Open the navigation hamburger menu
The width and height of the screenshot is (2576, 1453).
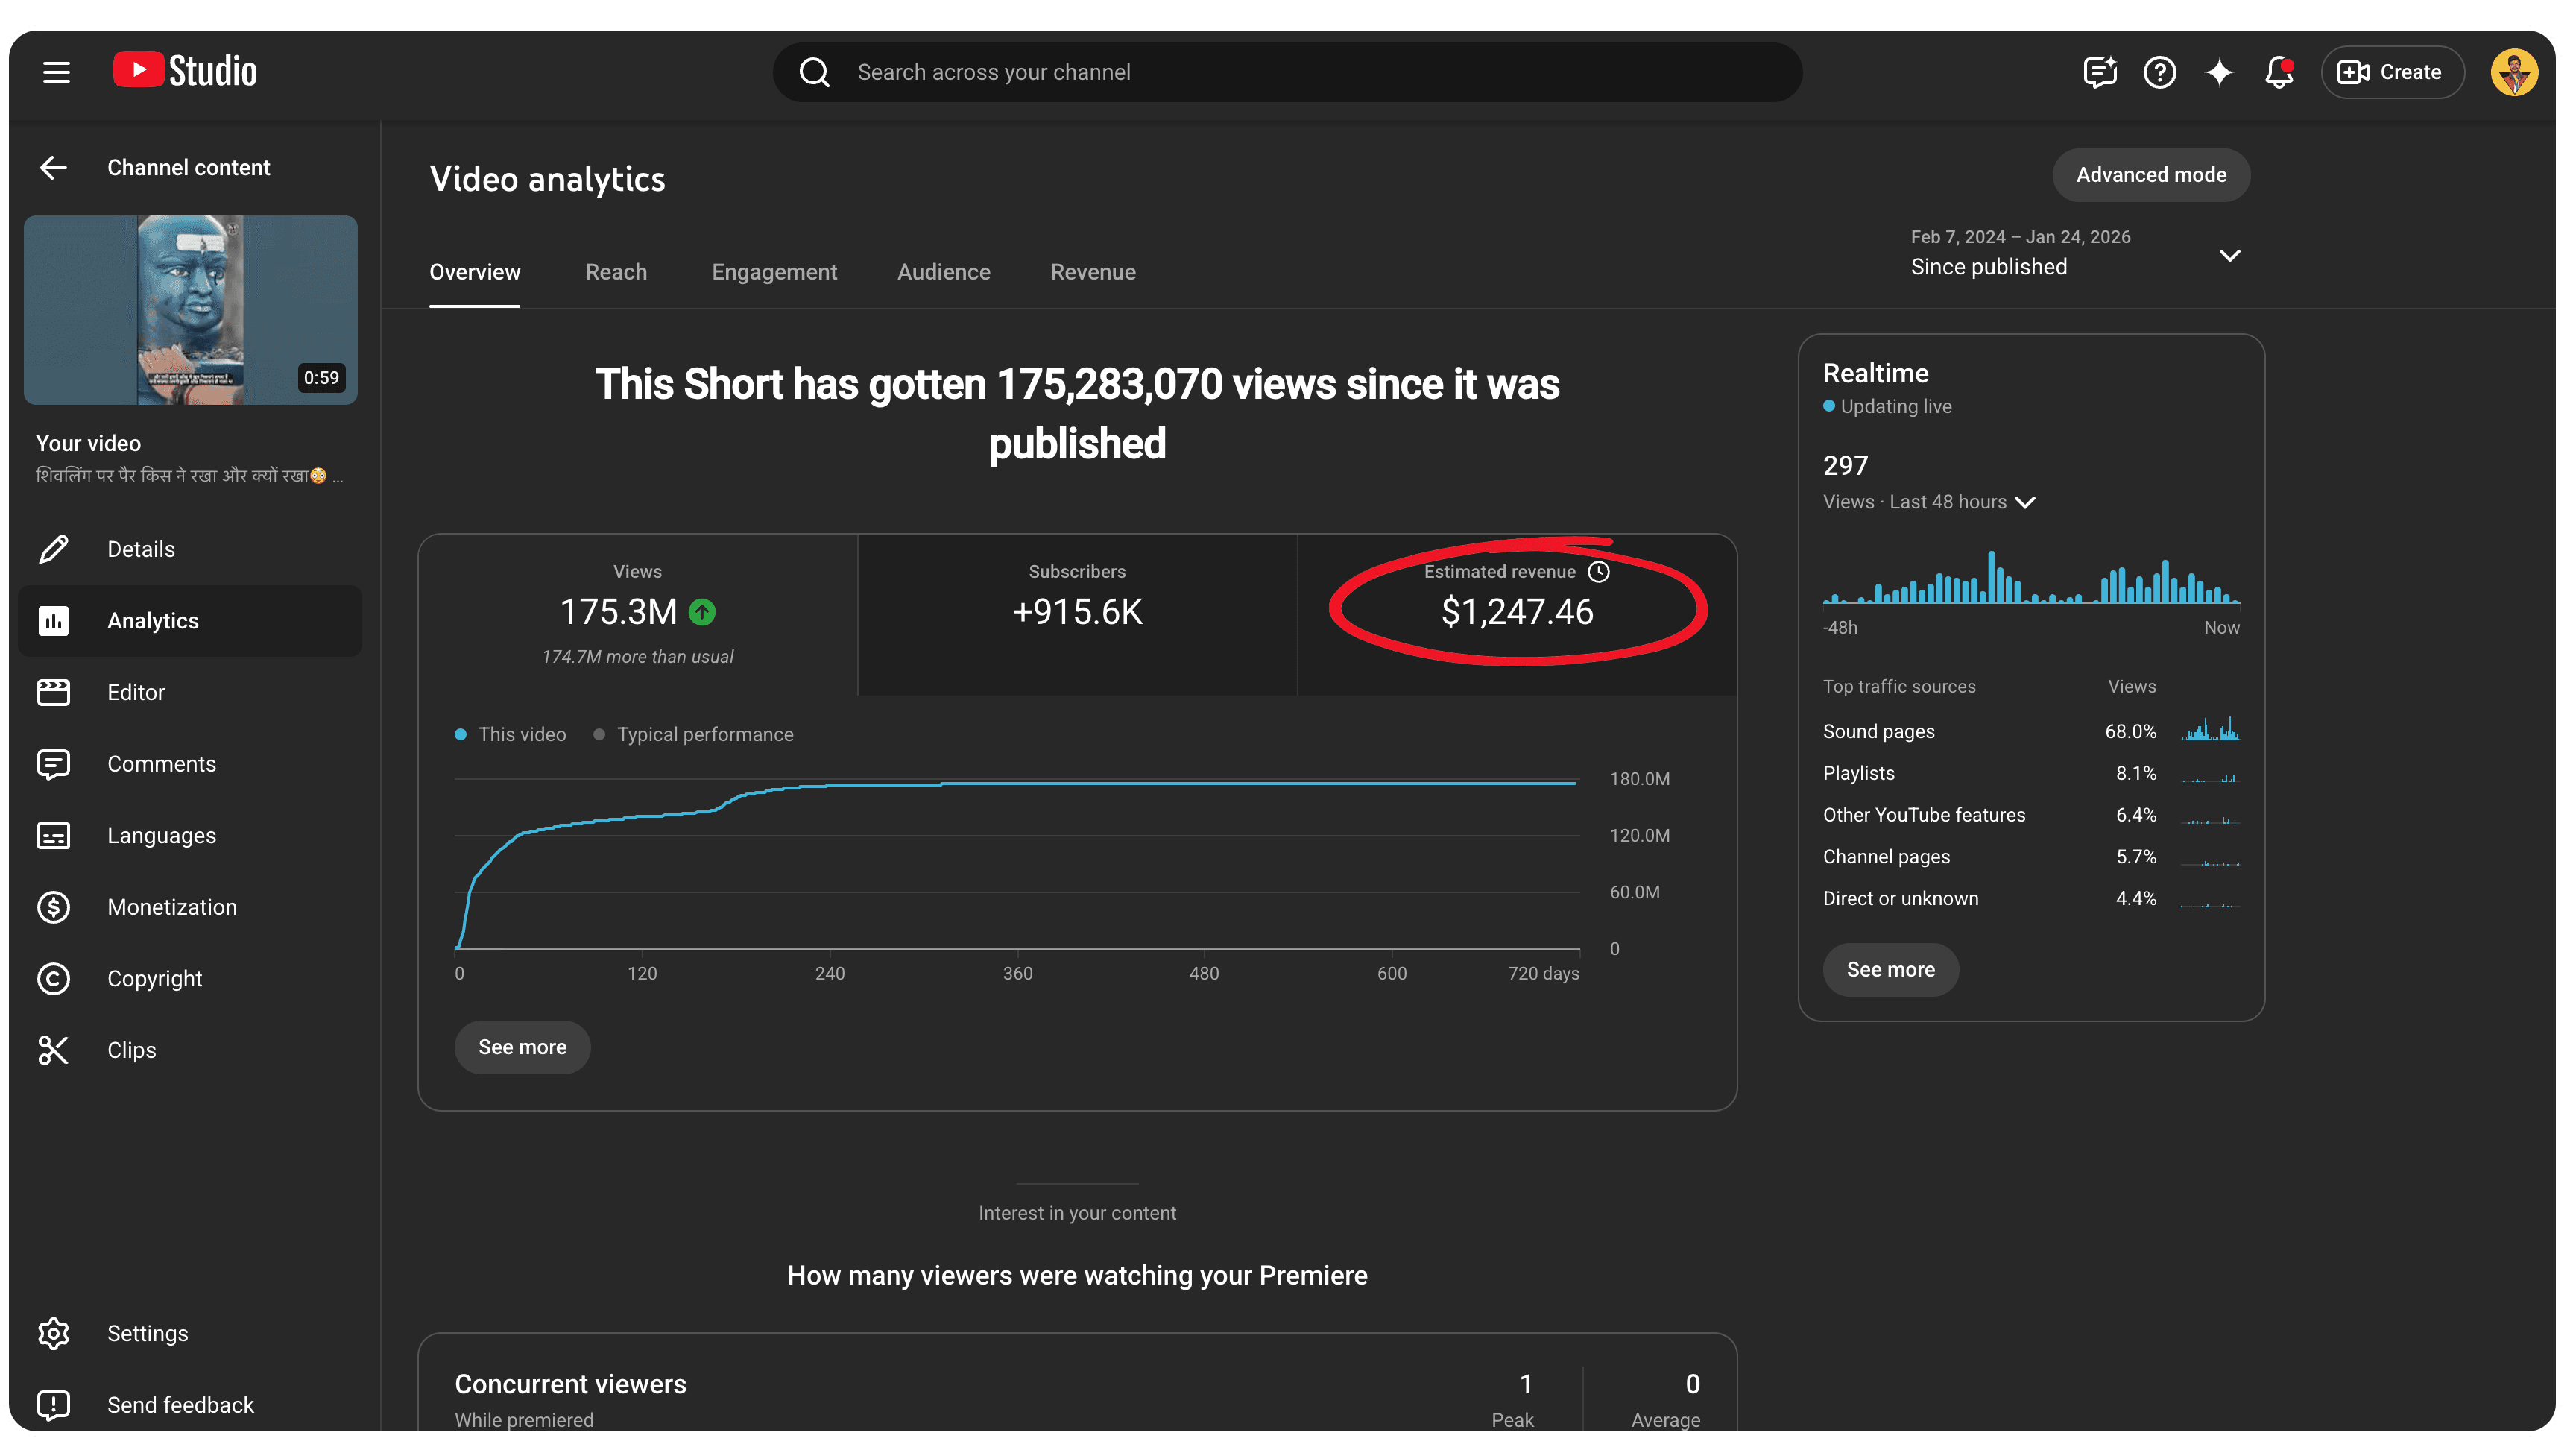(56, 71)
